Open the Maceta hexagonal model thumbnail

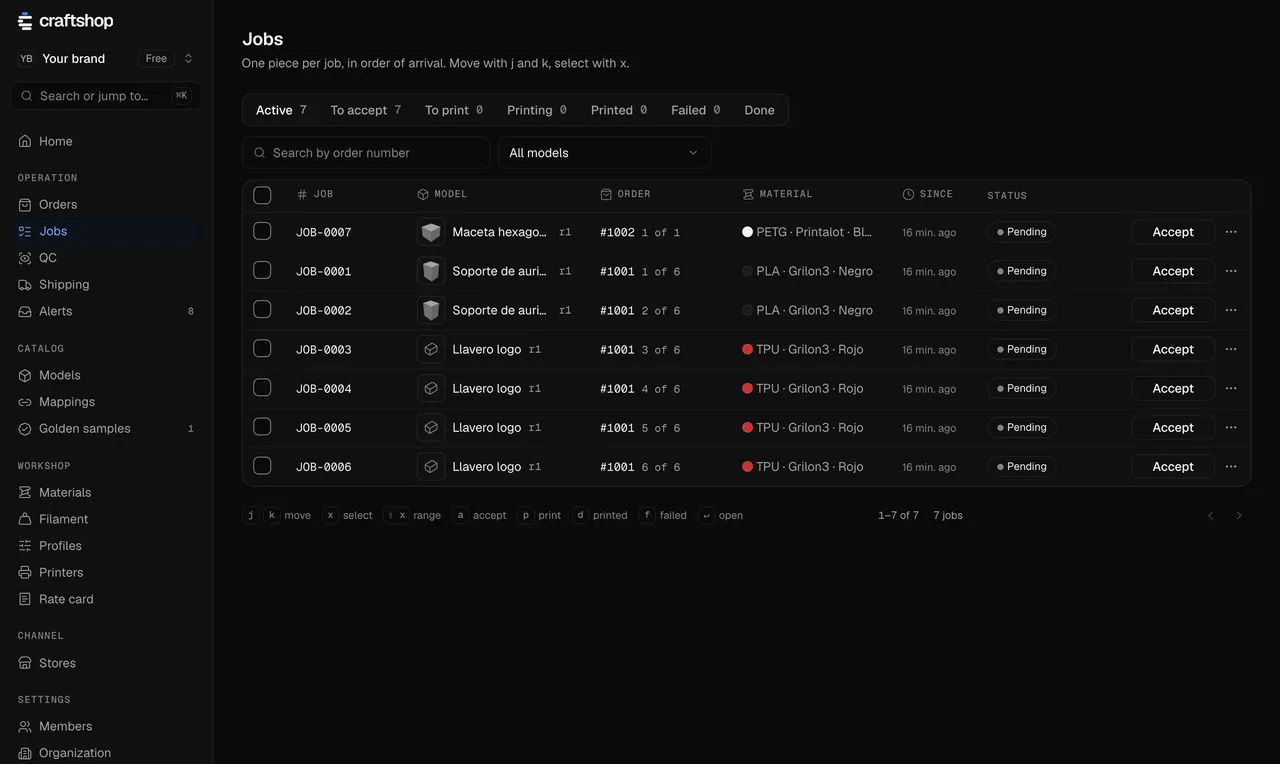click(431, 232)
